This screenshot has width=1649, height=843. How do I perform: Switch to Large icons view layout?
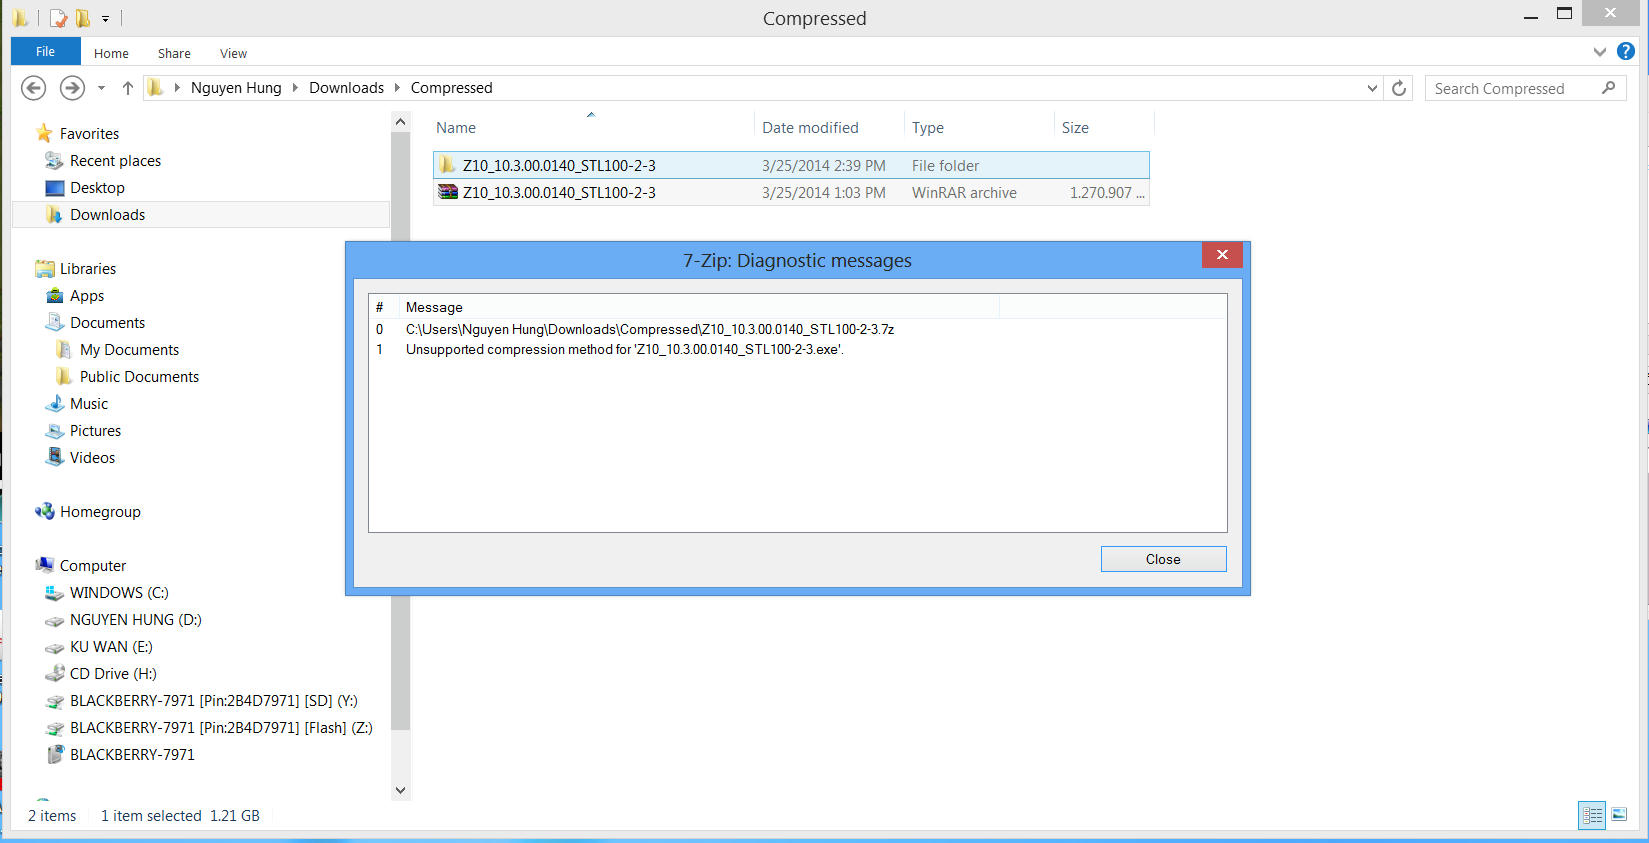pyautogui.click(x=1619, y=815)
